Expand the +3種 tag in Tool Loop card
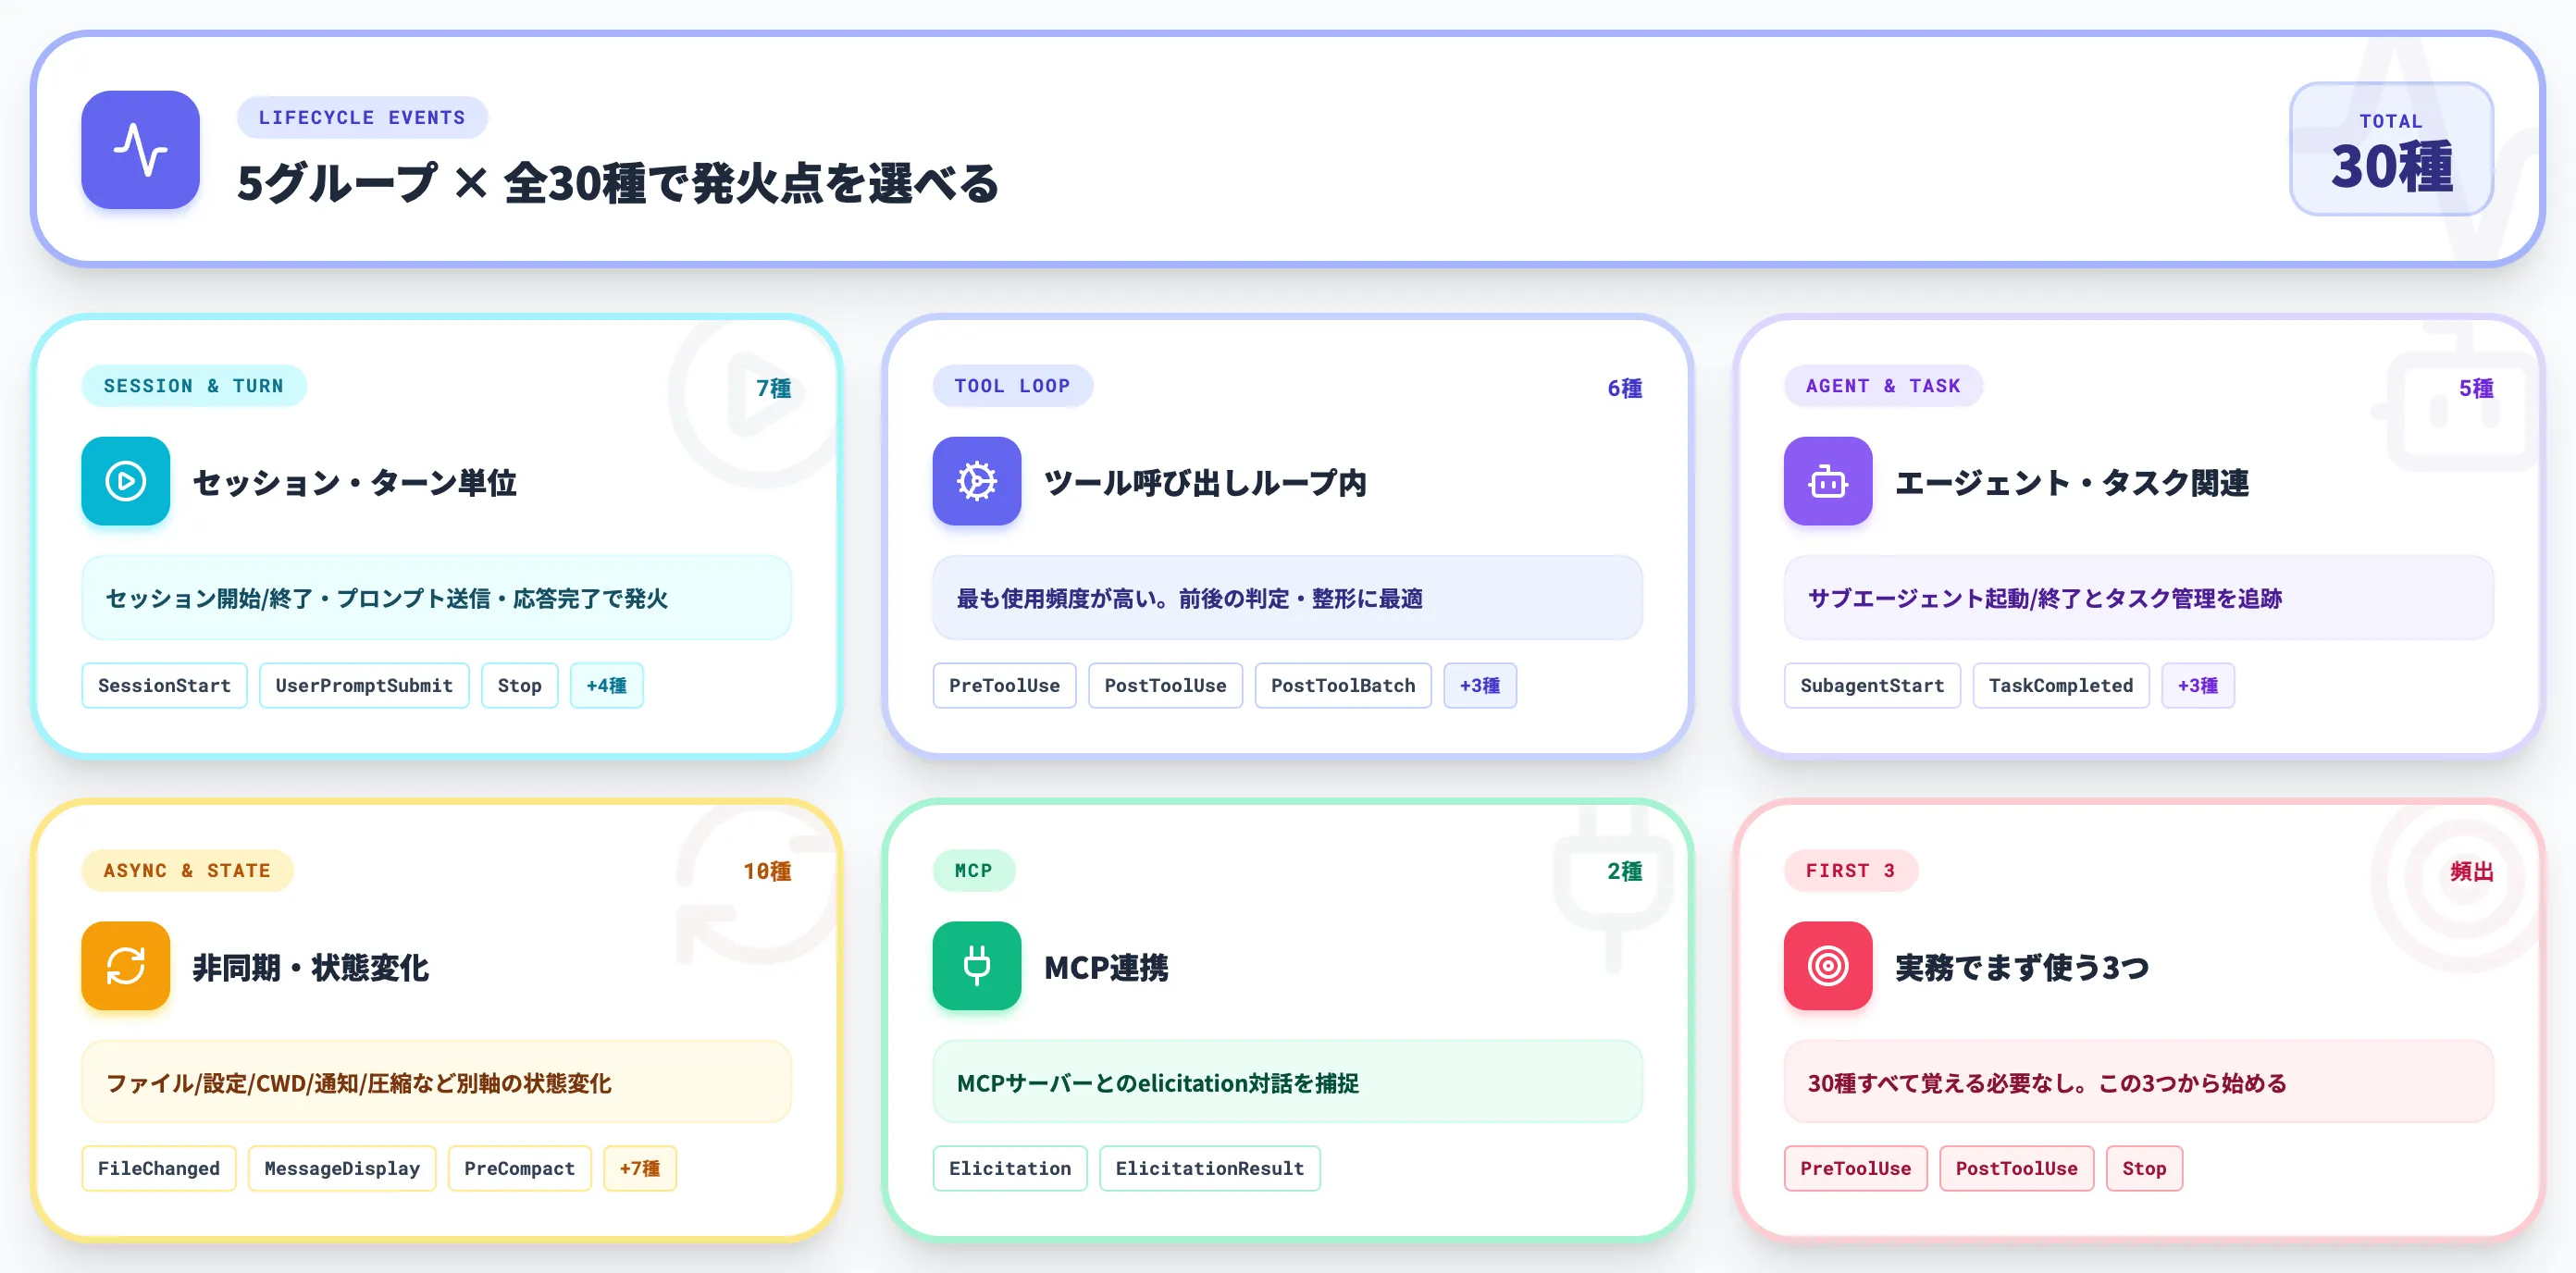Screen dimensions: 2576x1273 (1480, 686)
